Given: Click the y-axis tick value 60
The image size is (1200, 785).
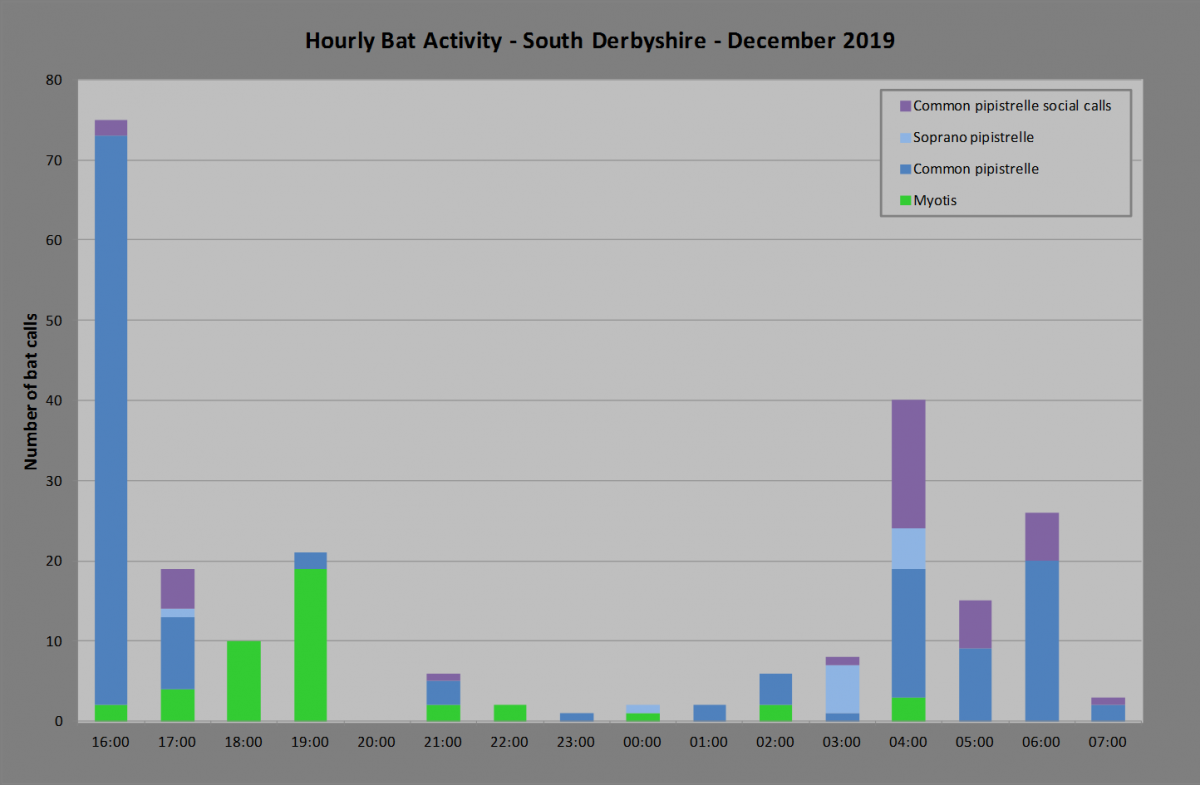Looking at the screenshot, I should click(56, 240).
